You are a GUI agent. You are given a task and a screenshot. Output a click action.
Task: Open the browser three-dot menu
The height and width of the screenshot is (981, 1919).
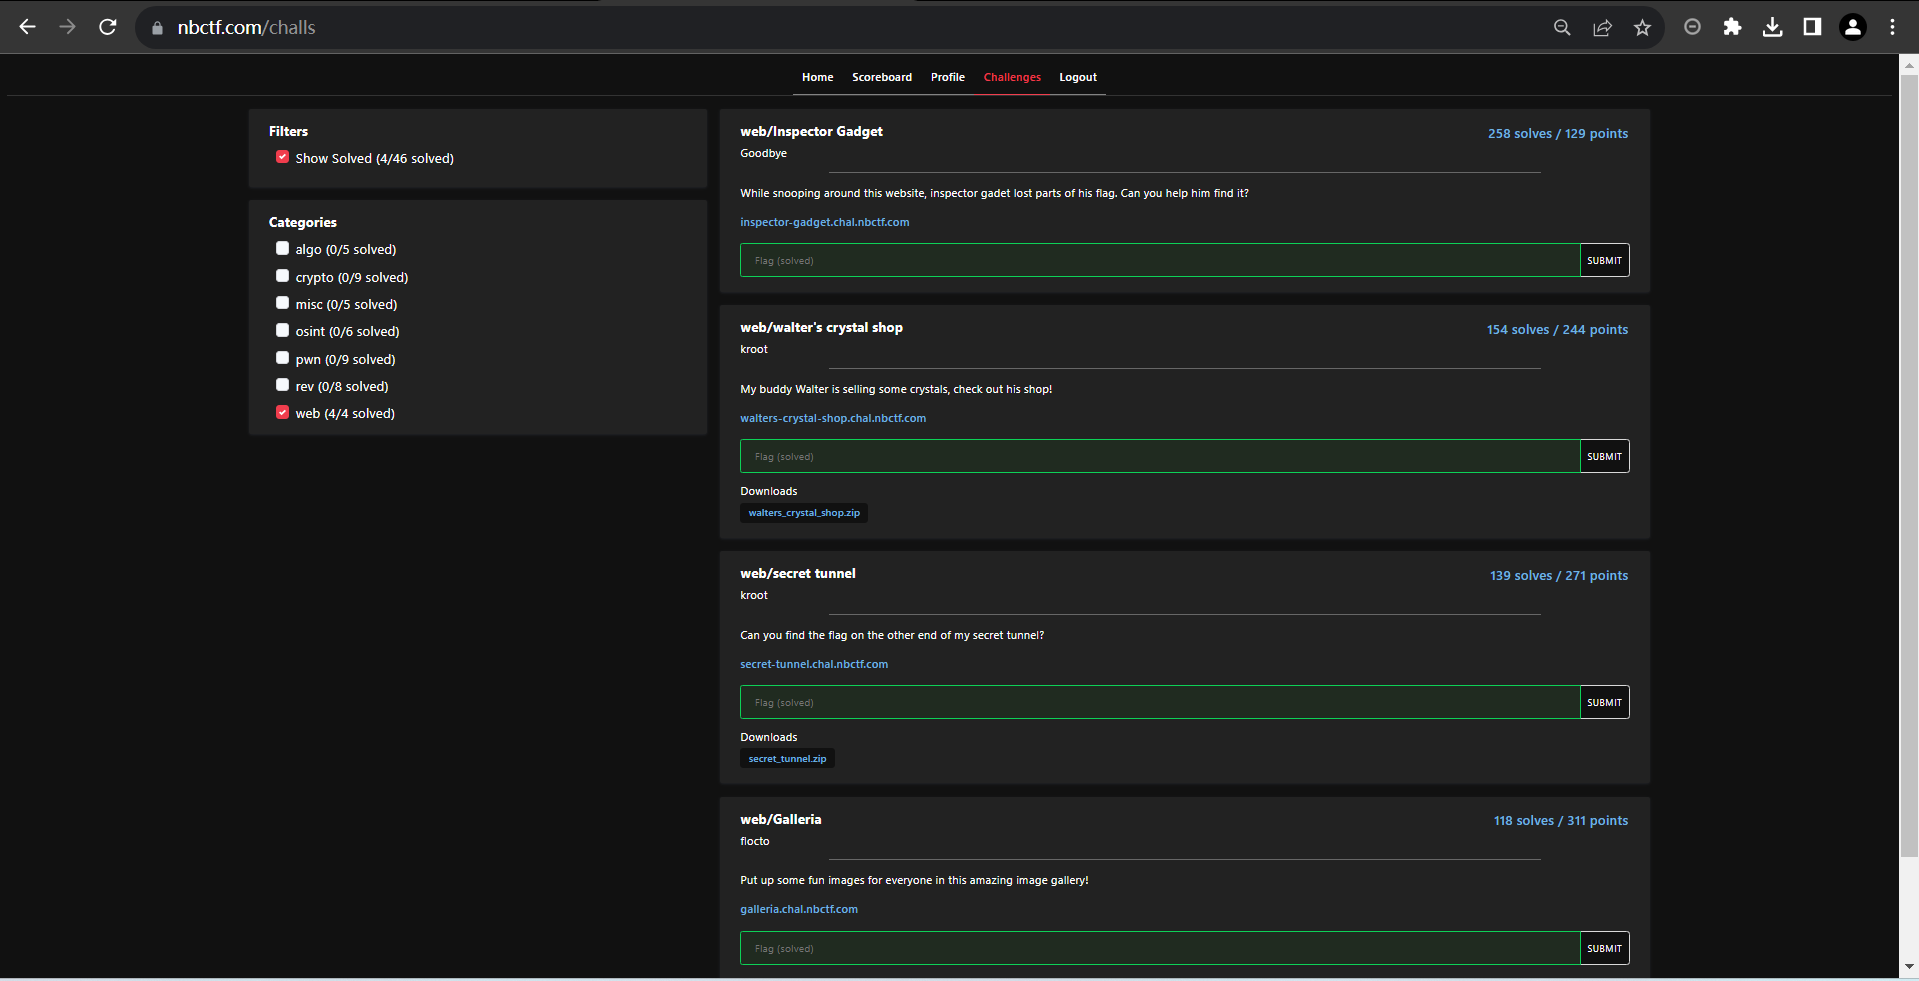[1892, 27]
